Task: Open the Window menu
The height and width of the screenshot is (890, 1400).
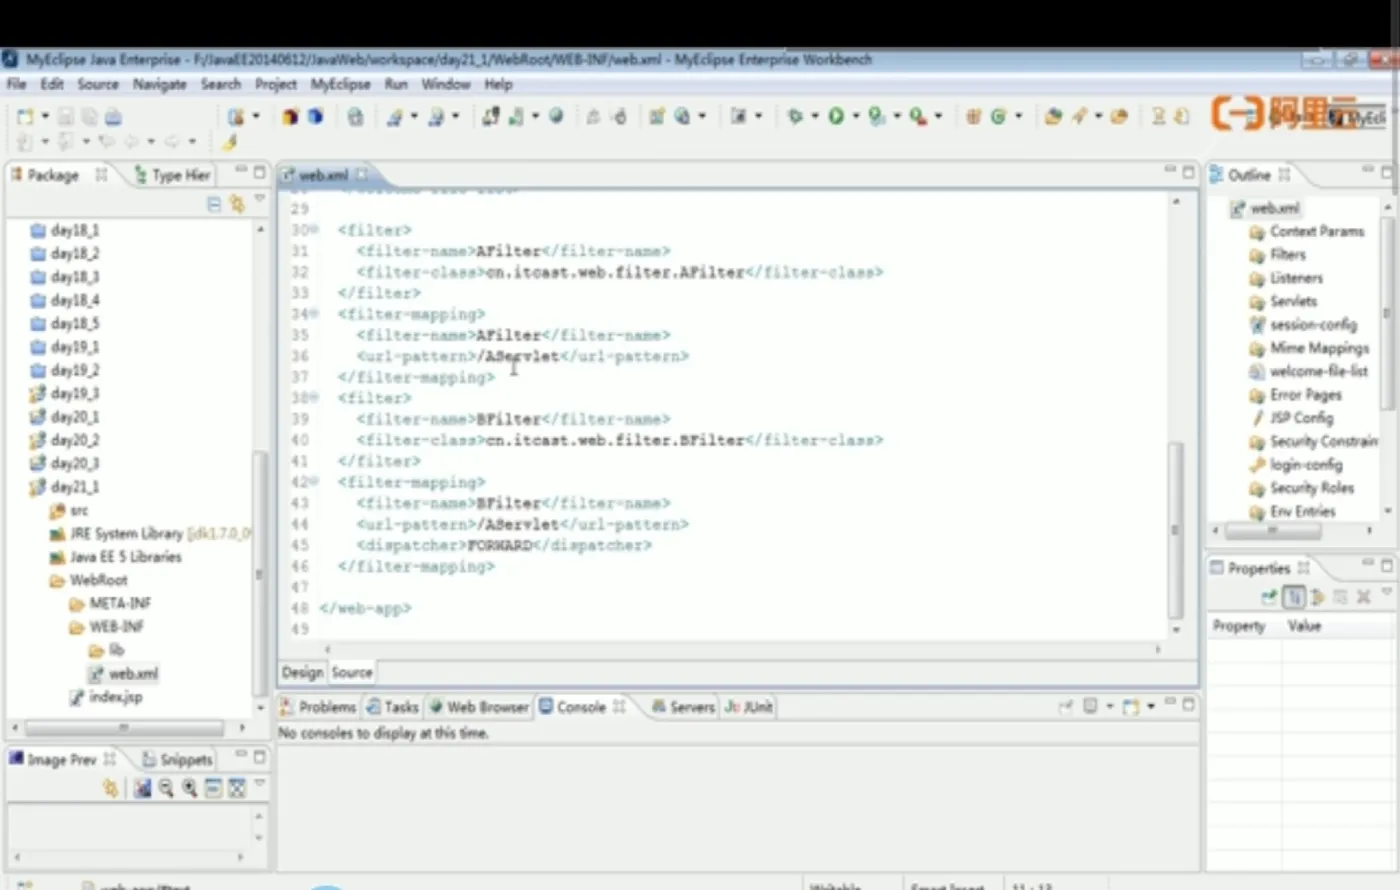Action: click(x=446, y=84)
